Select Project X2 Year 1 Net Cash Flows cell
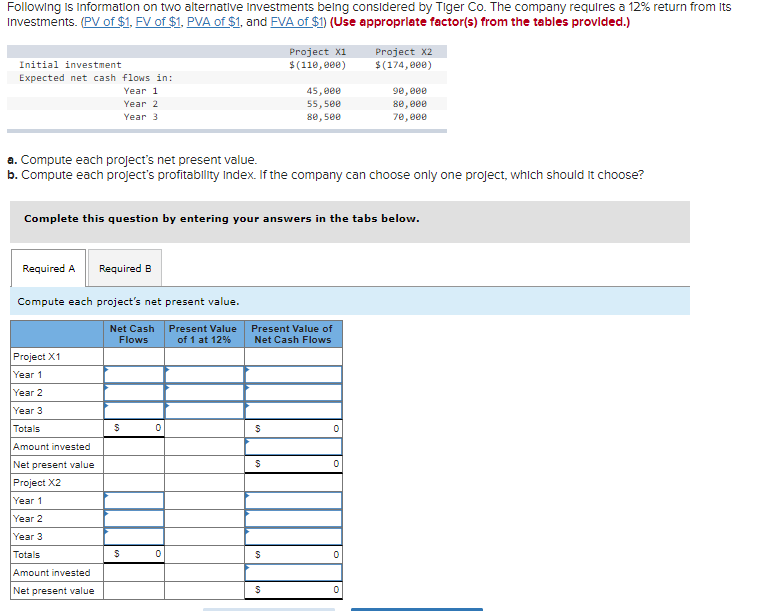 (x=134, y=501)
